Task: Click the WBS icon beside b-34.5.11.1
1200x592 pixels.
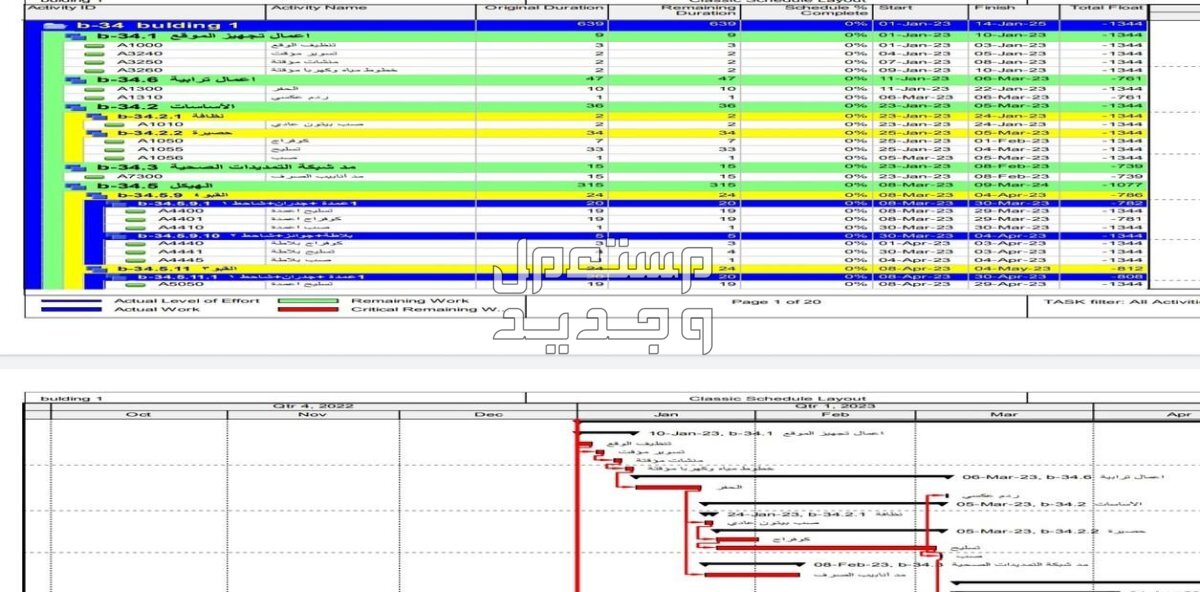Action: 117,277
